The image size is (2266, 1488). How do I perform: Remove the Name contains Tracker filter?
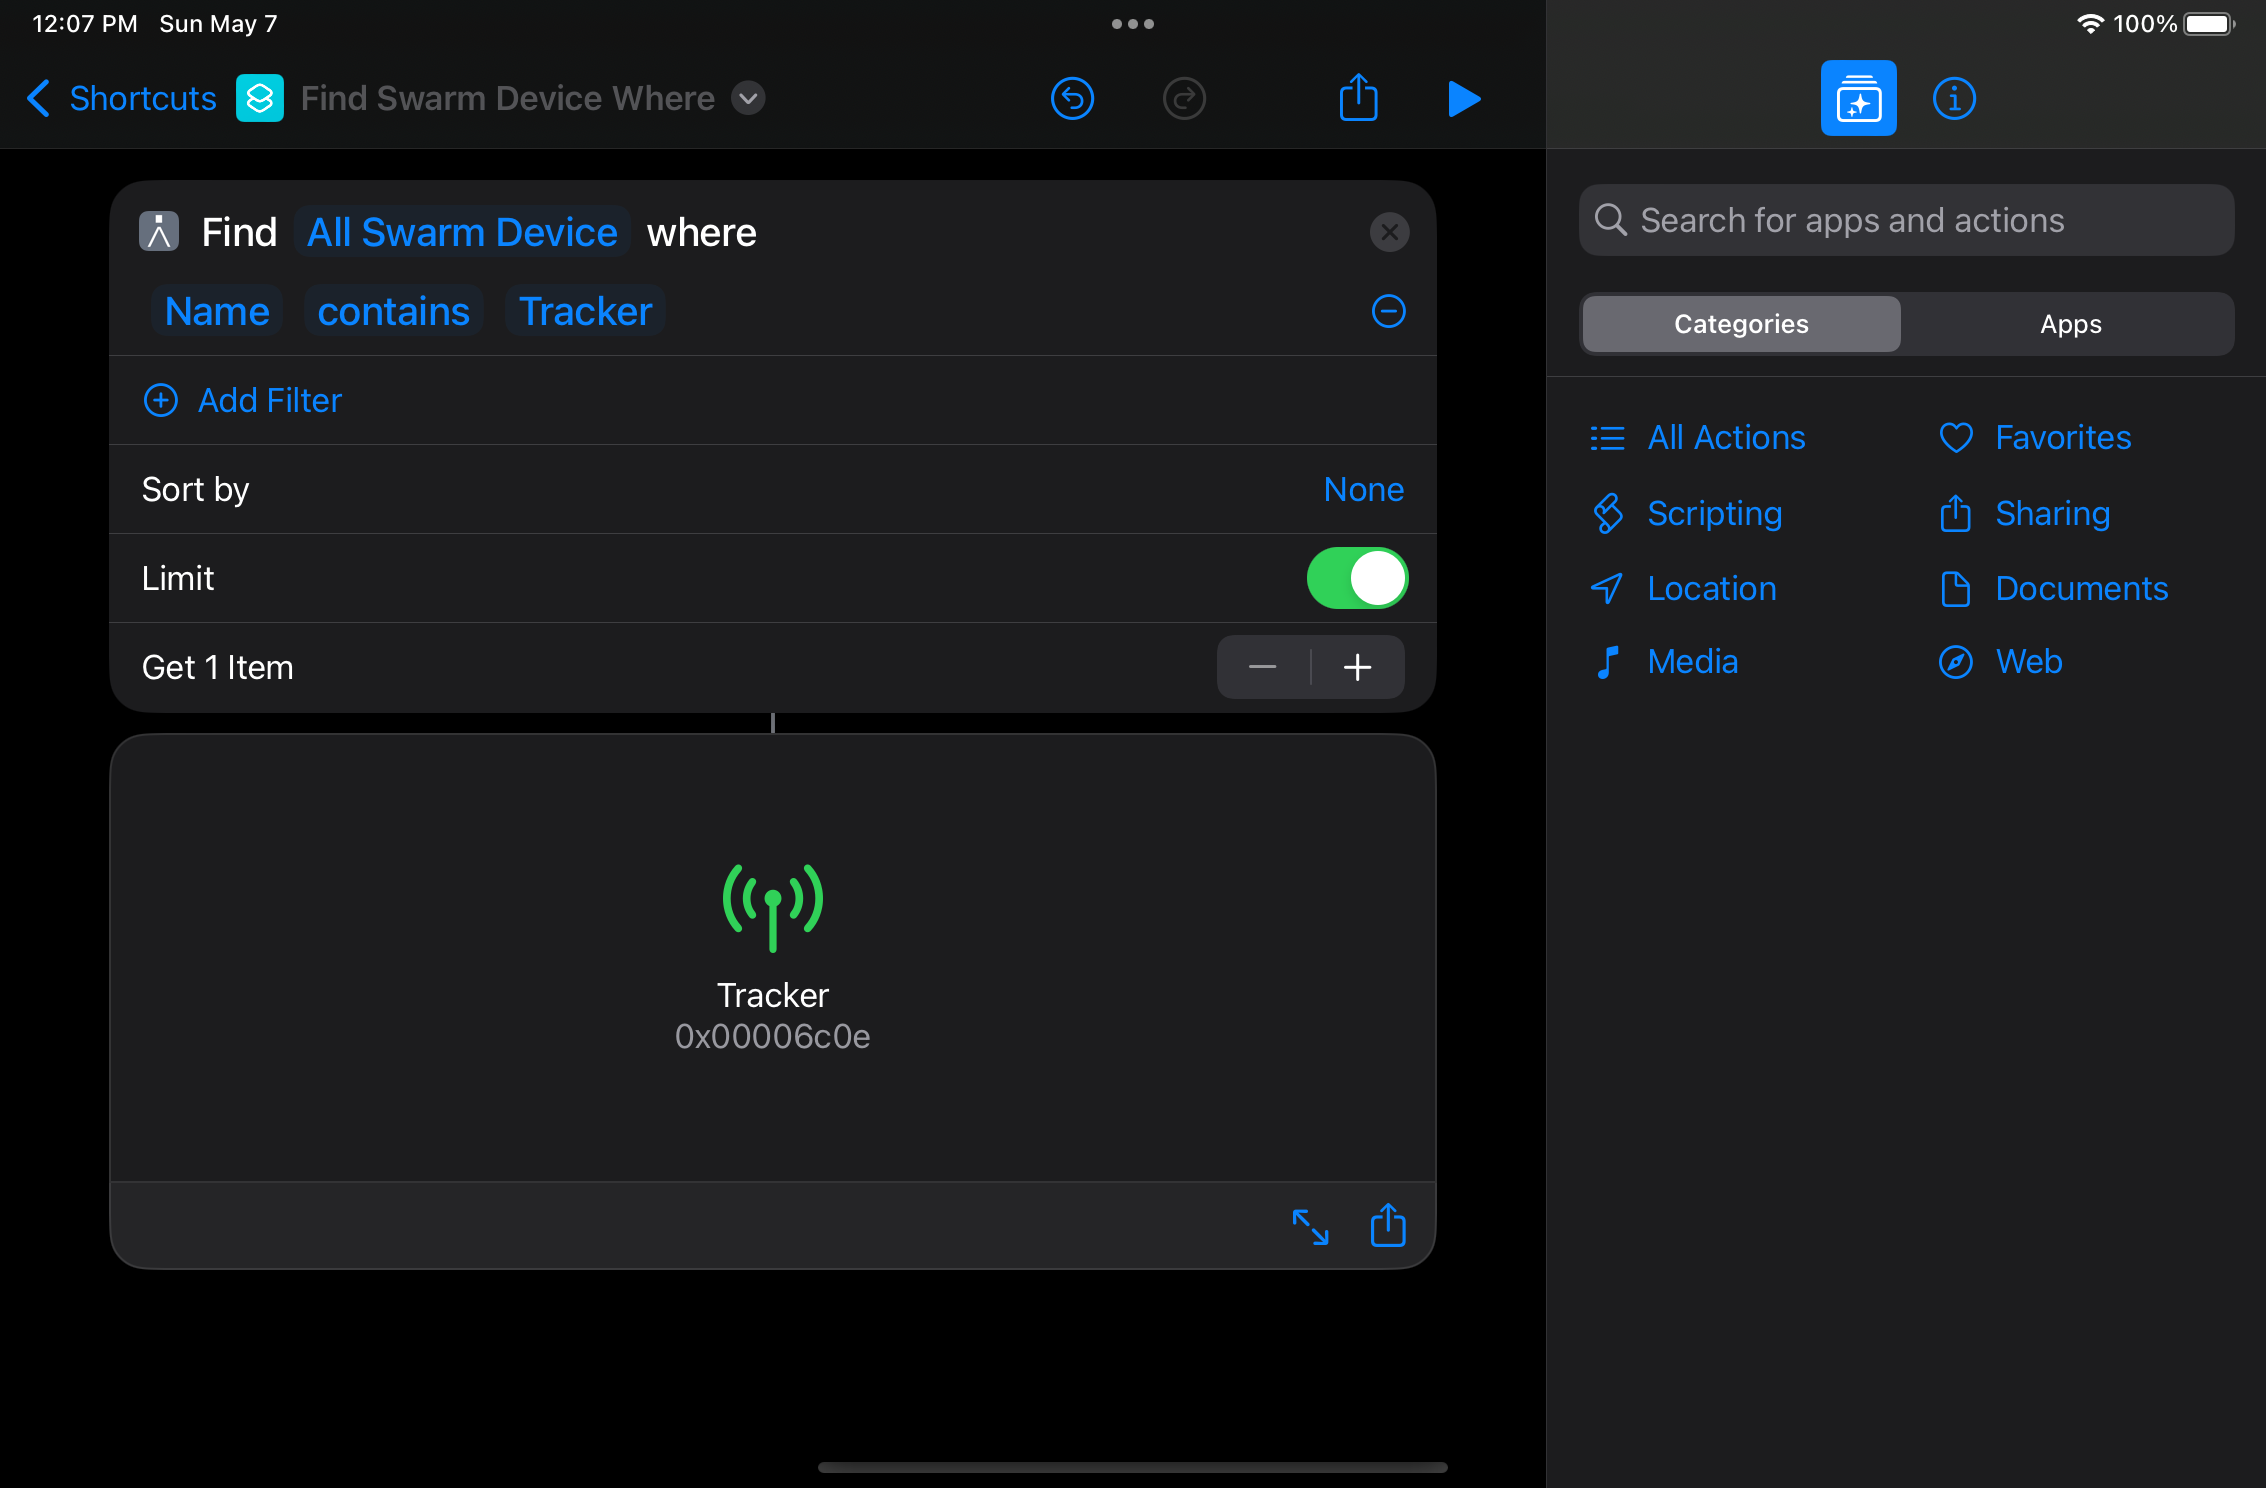click(x=1389, y=311)
